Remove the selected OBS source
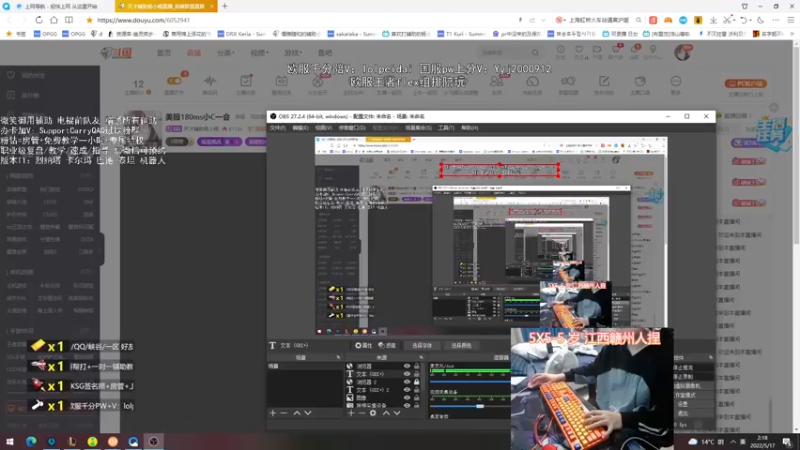The height and width of the screenshot is (450, 800). click(x=362, y=413)
